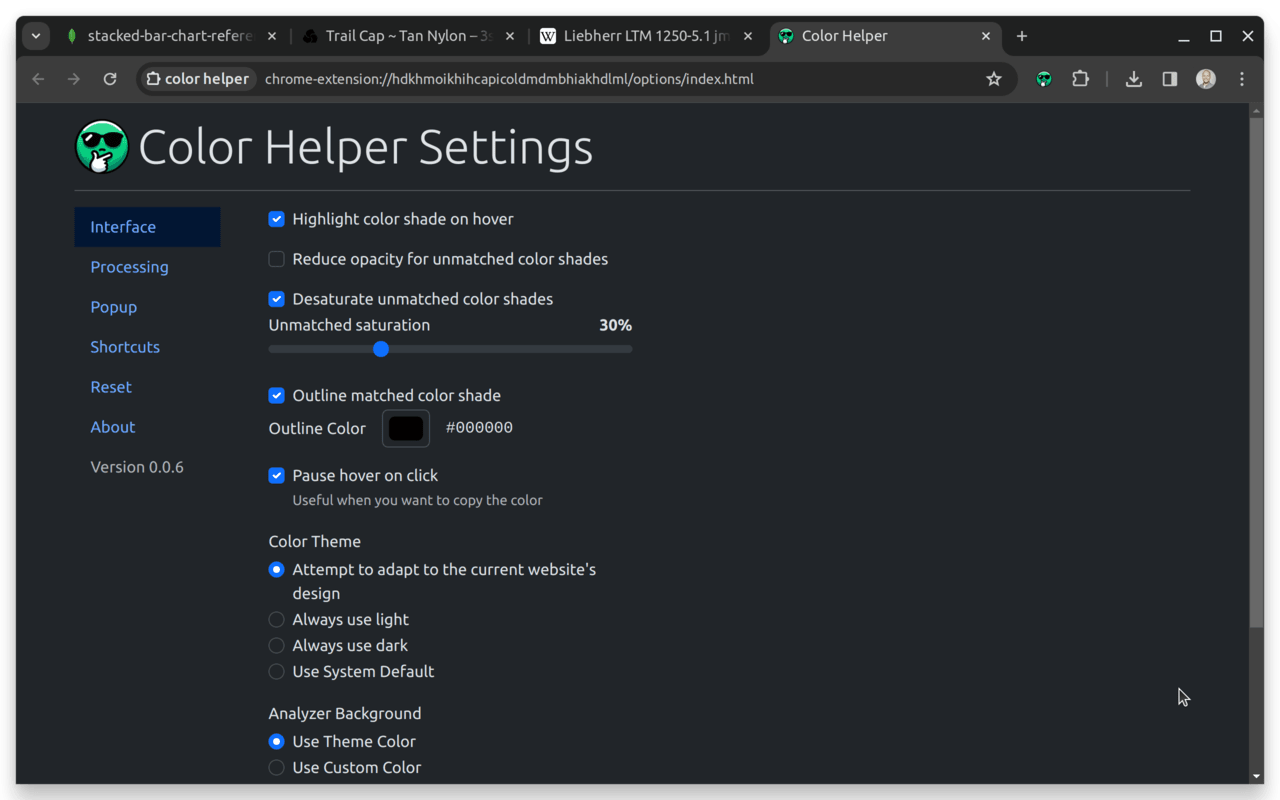Click the Color Helper logo in page header
The width and height of the screenshot is (1280, 800).
pos(102,147)
